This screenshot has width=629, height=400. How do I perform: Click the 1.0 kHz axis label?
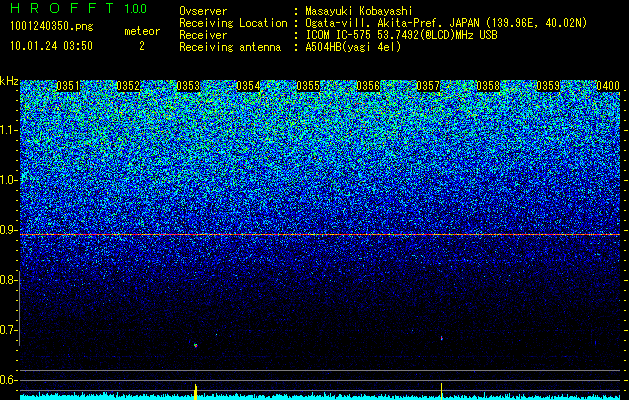pos(9,180)
